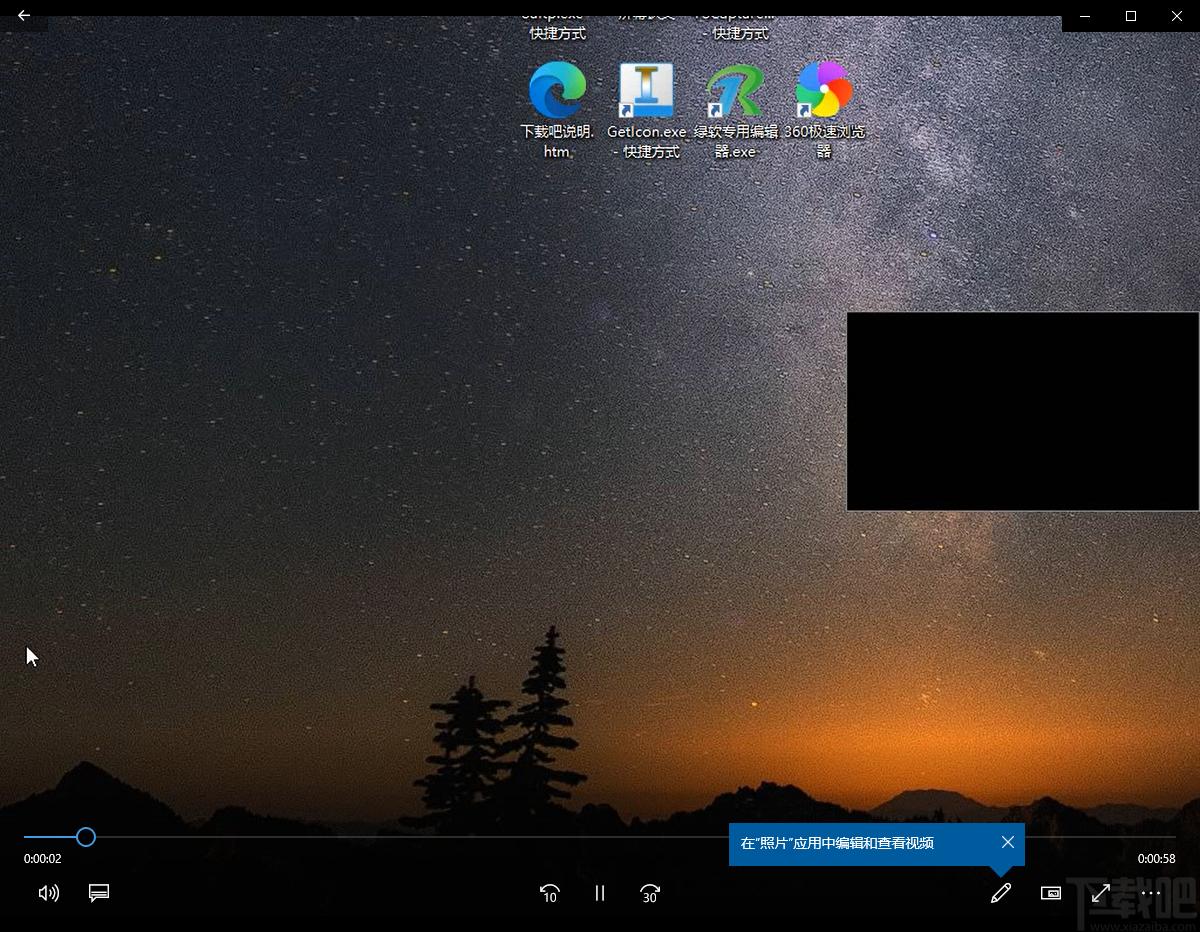Switch to mini view mode

pos(1051,893)
